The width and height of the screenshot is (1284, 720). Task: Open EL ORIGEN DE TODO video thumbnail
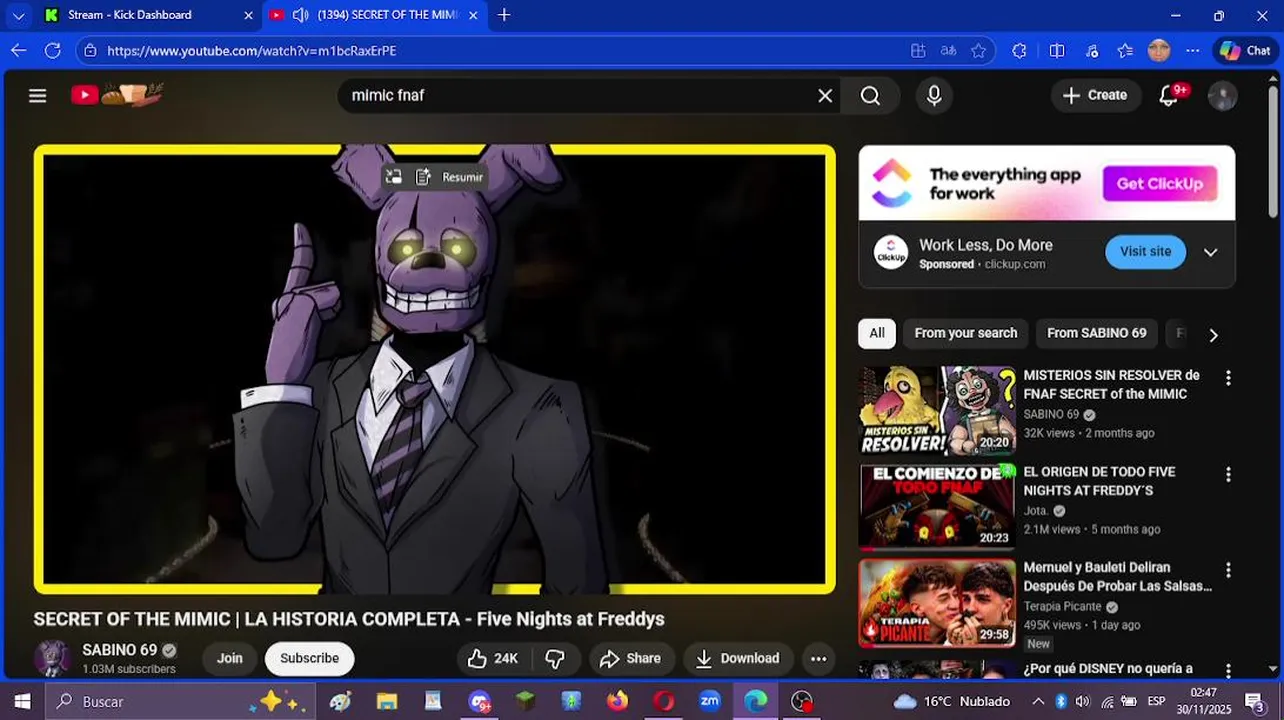tap(937, 507)
